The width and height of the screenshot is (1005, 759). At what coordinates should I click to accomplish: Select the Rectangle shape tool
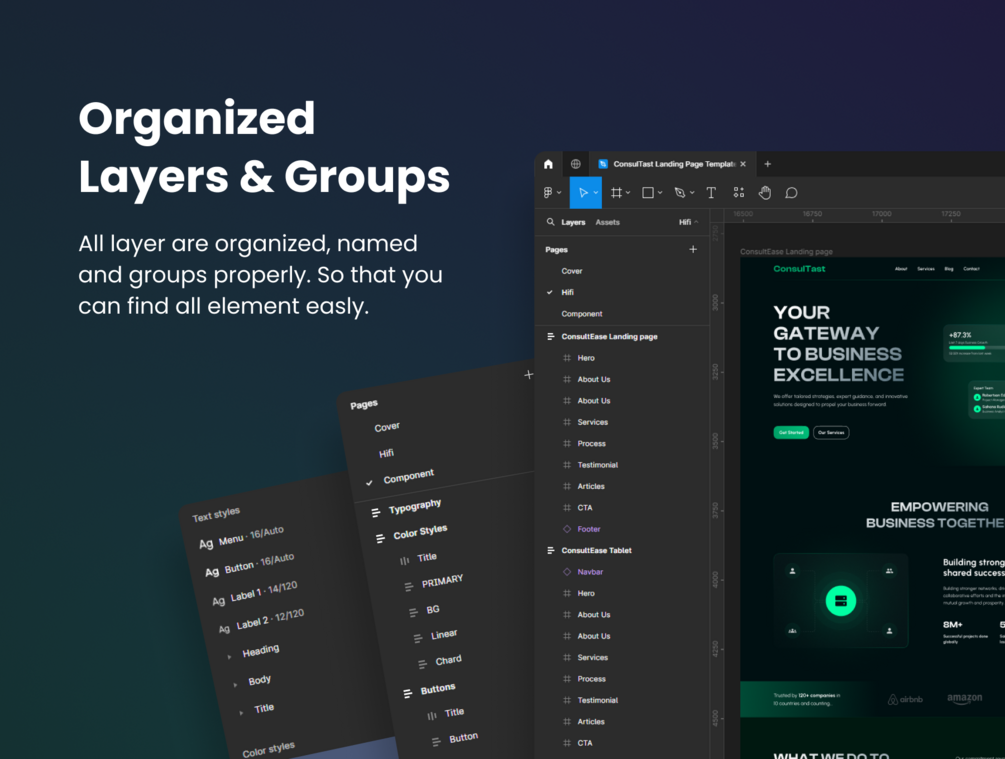coord(648,192)
